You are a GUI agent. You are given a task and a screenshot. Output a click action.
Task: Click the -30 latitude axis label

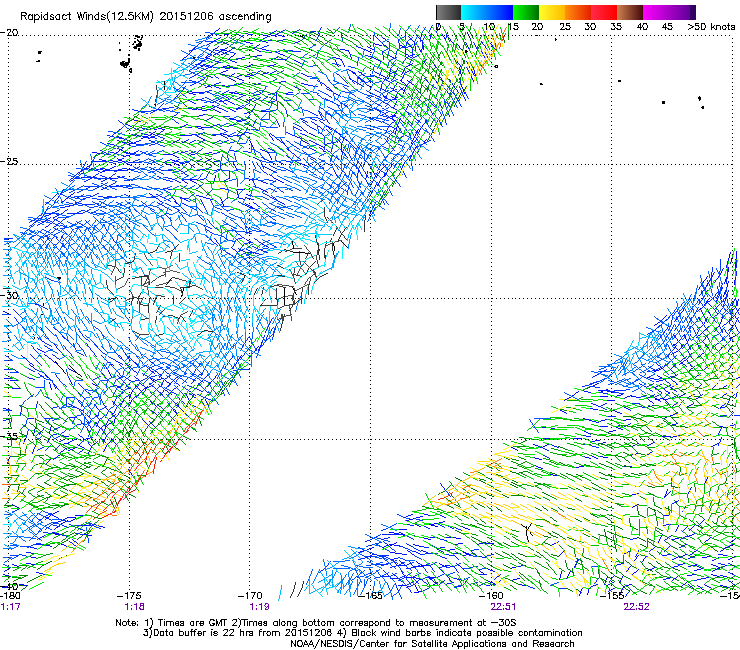(9, 295)
